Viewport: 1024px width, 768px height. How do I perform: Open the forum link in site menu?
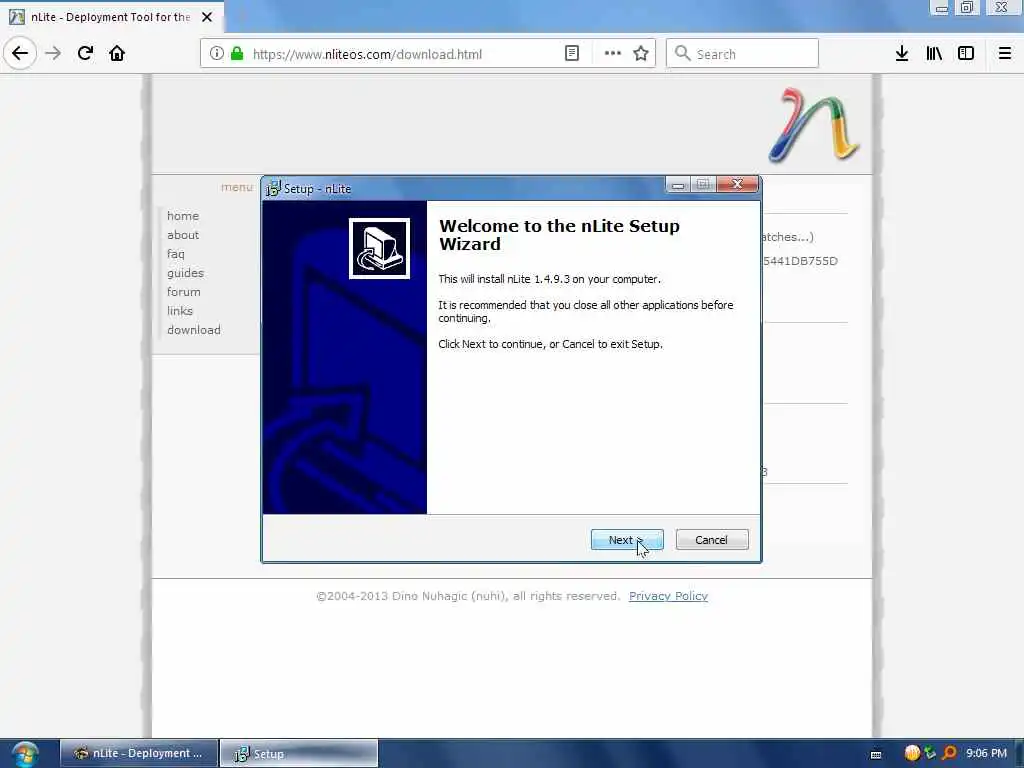click(x=184, y=291)
